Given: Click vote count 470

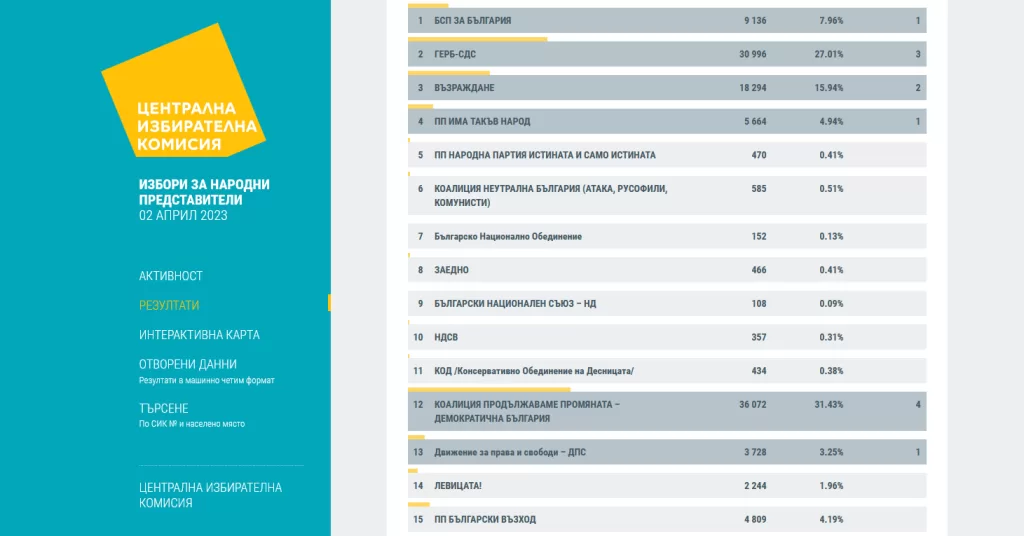Looking at the screenshot, I should coord(758,155).
